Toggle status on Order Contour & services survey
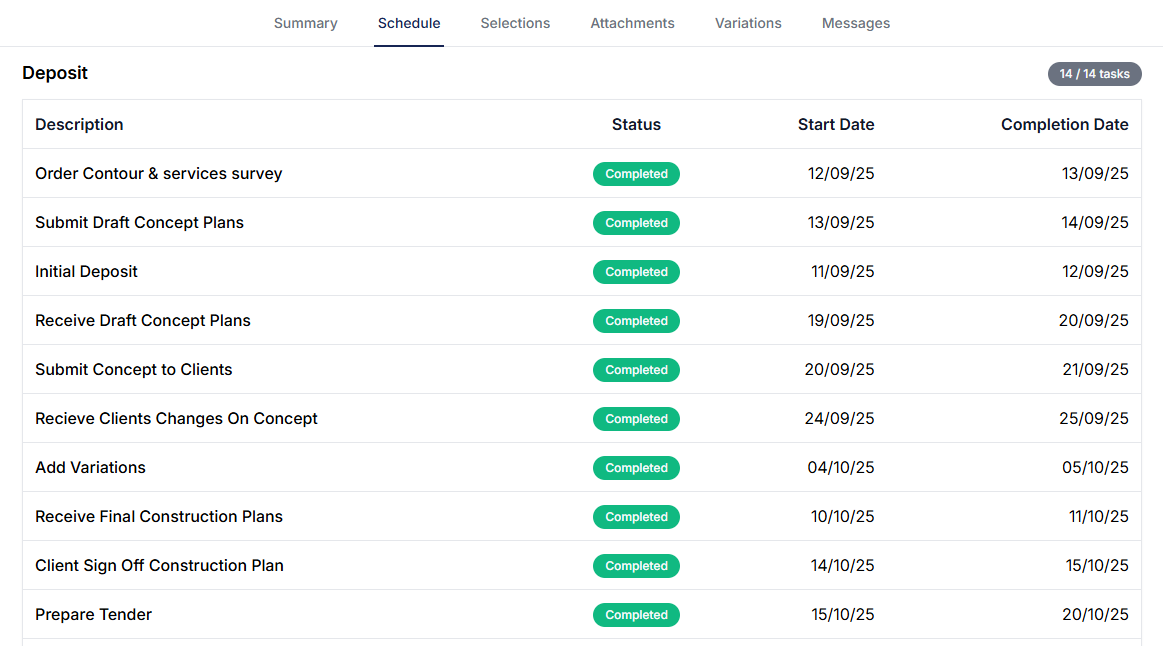 coord(636,174)
